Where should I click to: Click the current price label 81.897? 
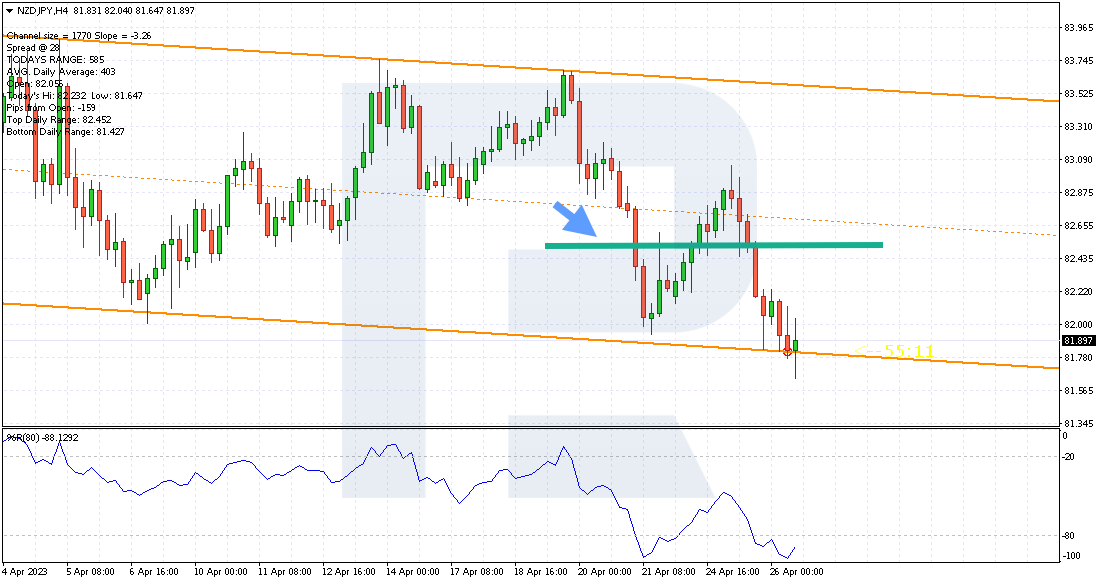1078,341
